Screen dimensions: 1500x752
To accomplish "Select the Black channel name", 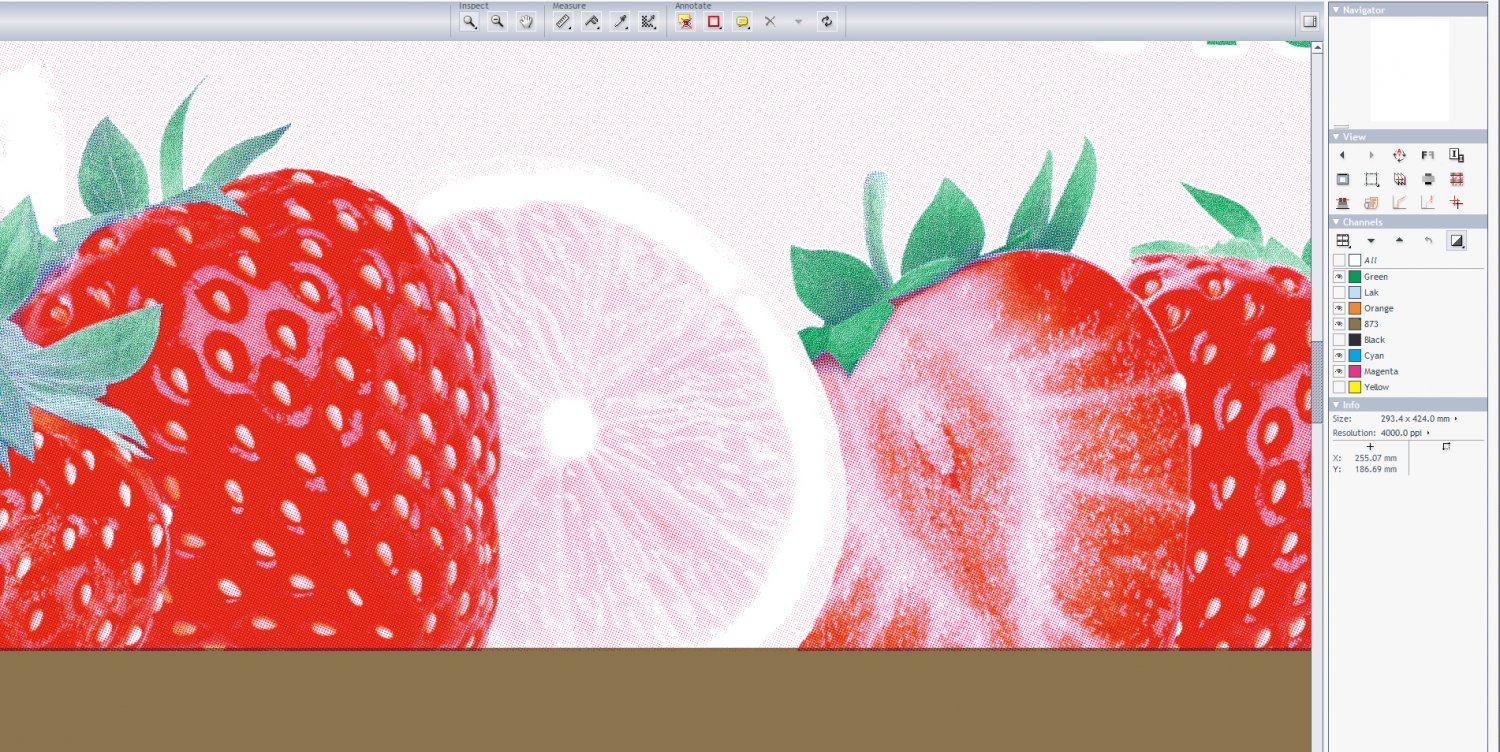I will (1375, 340).
